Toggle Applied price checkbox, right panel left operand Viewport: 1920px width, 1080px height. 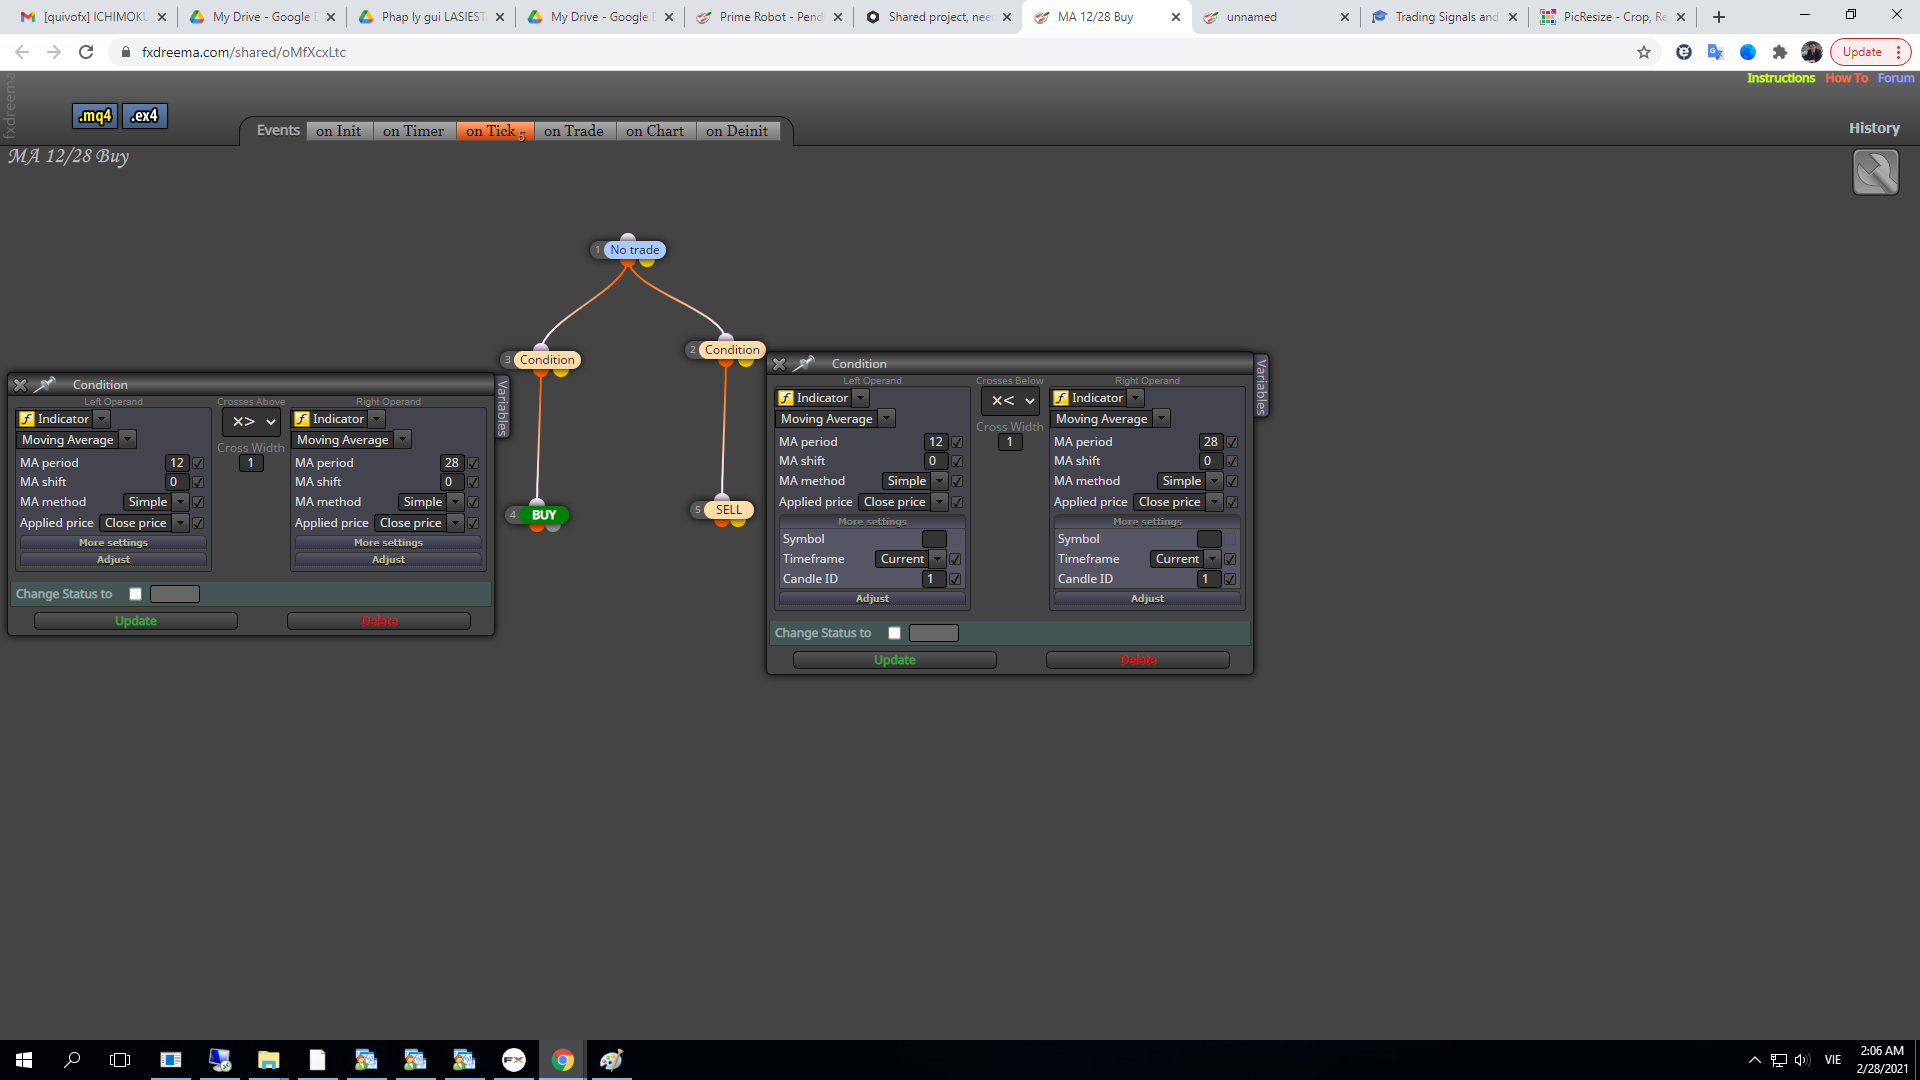tap(957, 502)
